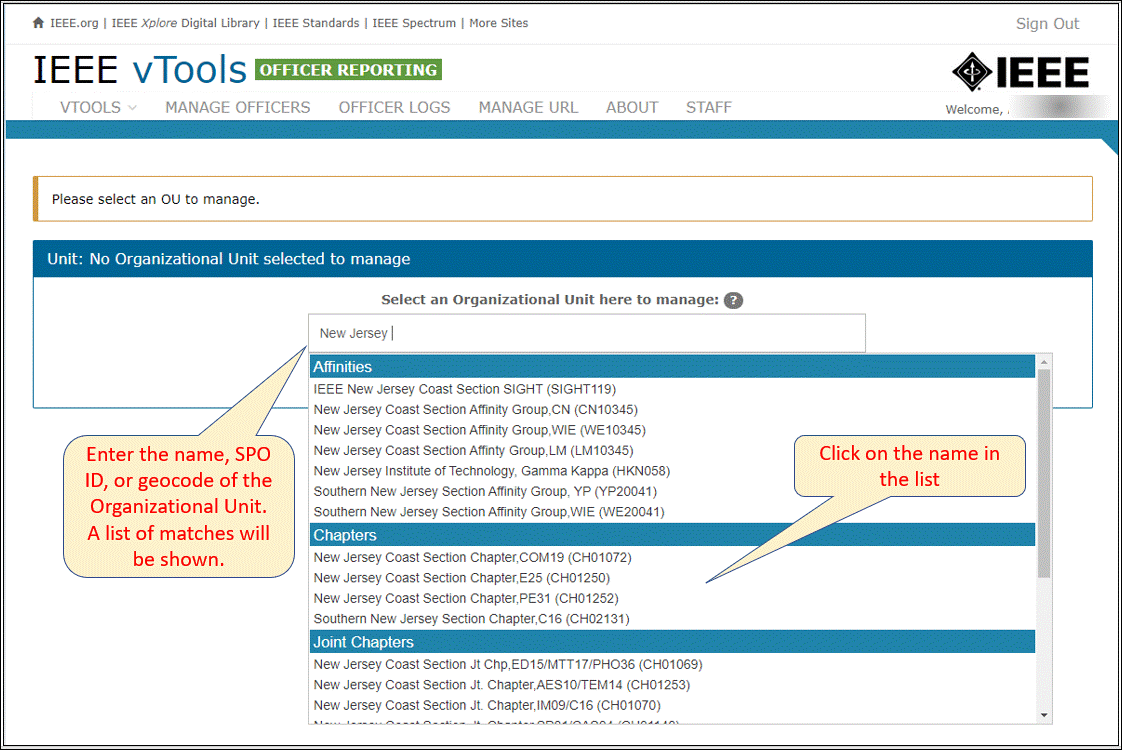Screen dimensions: 1122x750
Task: Click the dropdown list scrollbar thumb
Action: (1044, 473)
